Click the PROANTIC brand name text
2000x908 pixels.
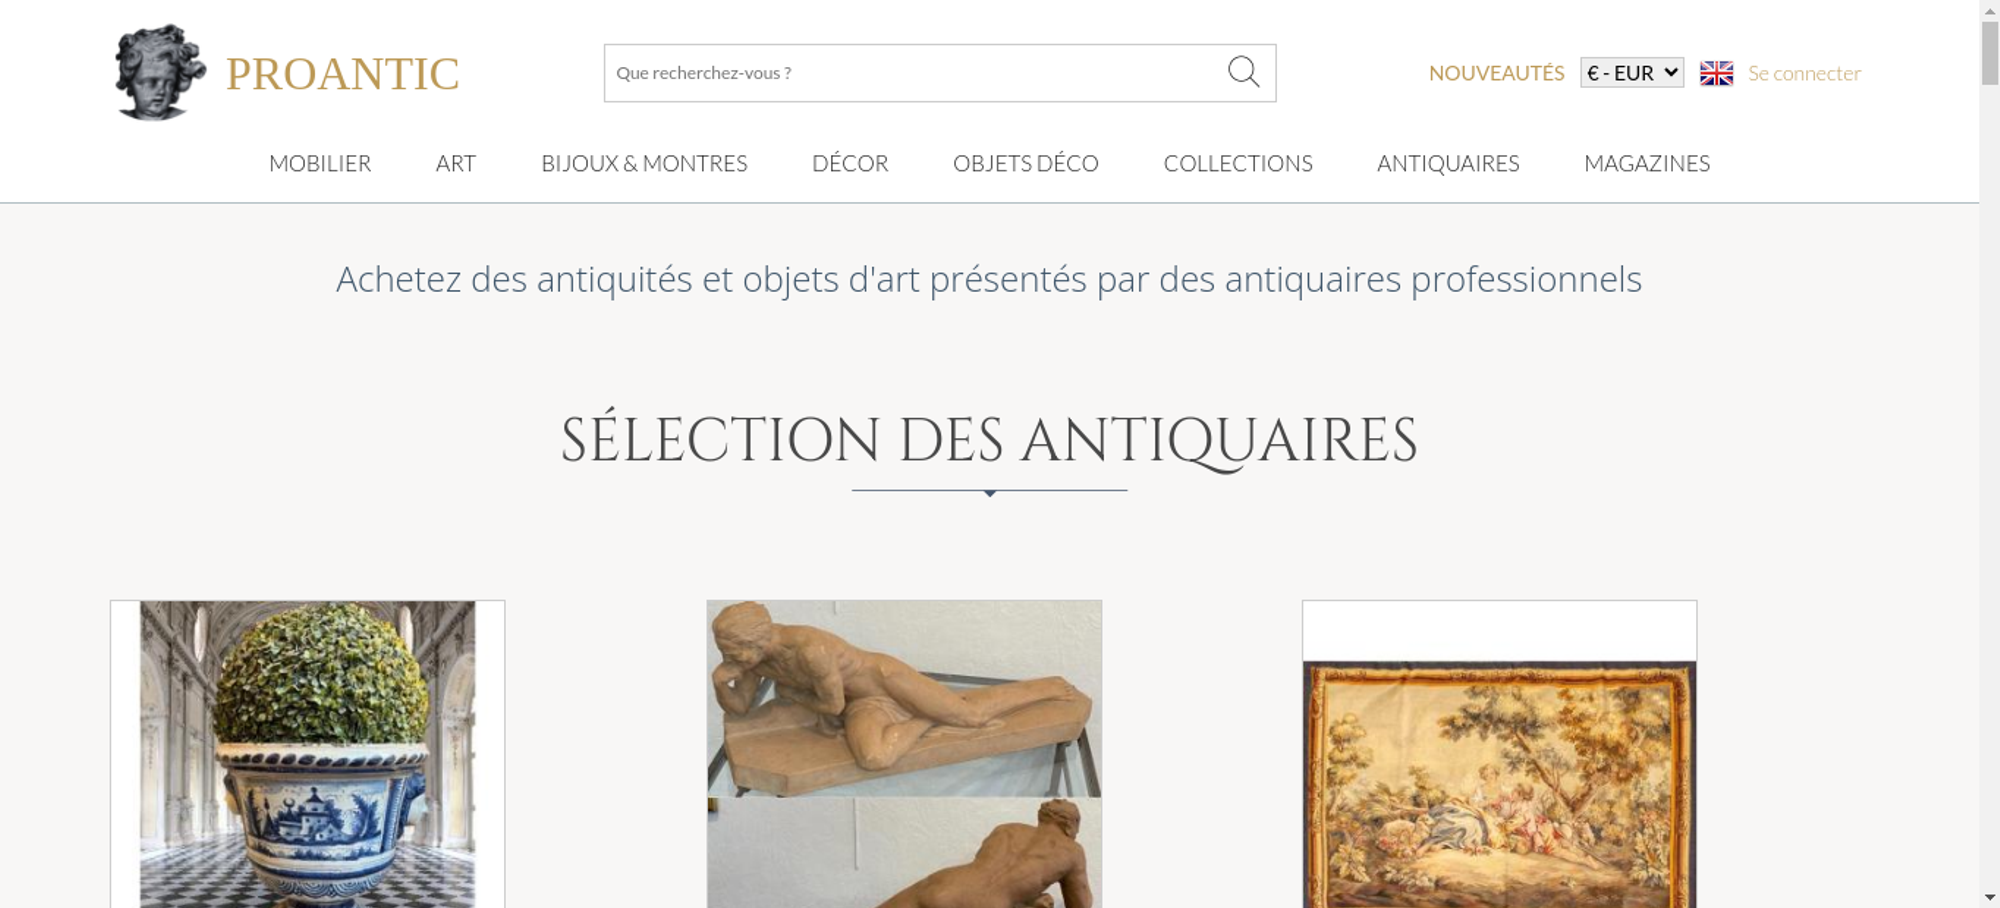[x=342, y=74]
